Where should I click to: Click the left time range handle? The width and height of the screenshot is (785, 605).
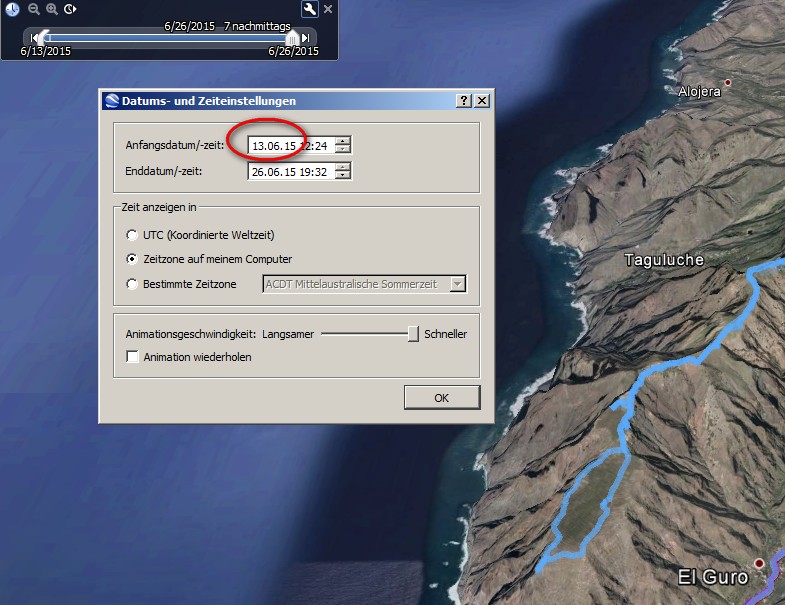[x=45, y=36]
